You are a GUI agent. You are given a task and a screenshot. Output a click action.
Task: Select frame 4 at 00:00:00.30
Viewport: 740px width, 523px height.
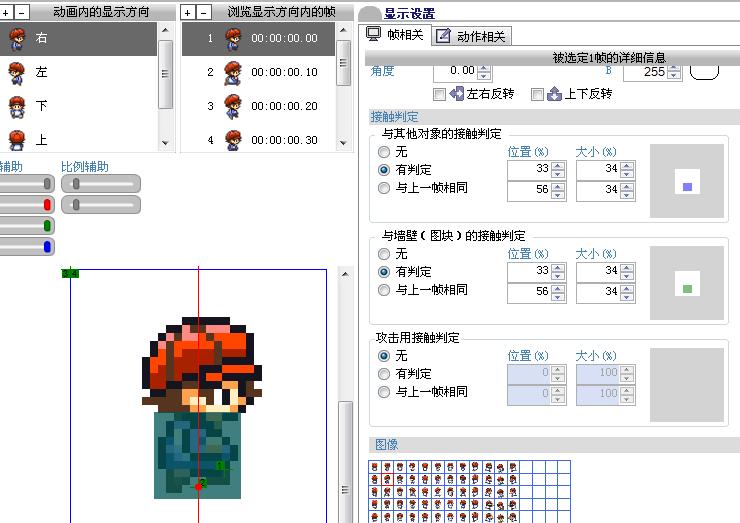[259, 140]
